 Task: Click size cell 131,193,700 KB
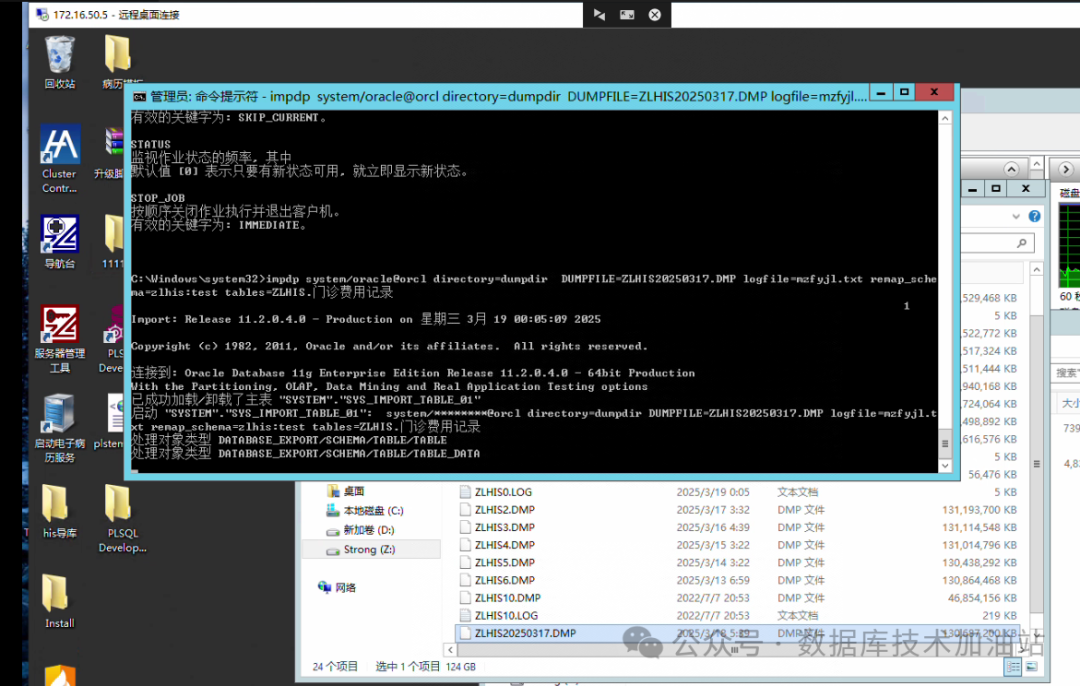980,510
